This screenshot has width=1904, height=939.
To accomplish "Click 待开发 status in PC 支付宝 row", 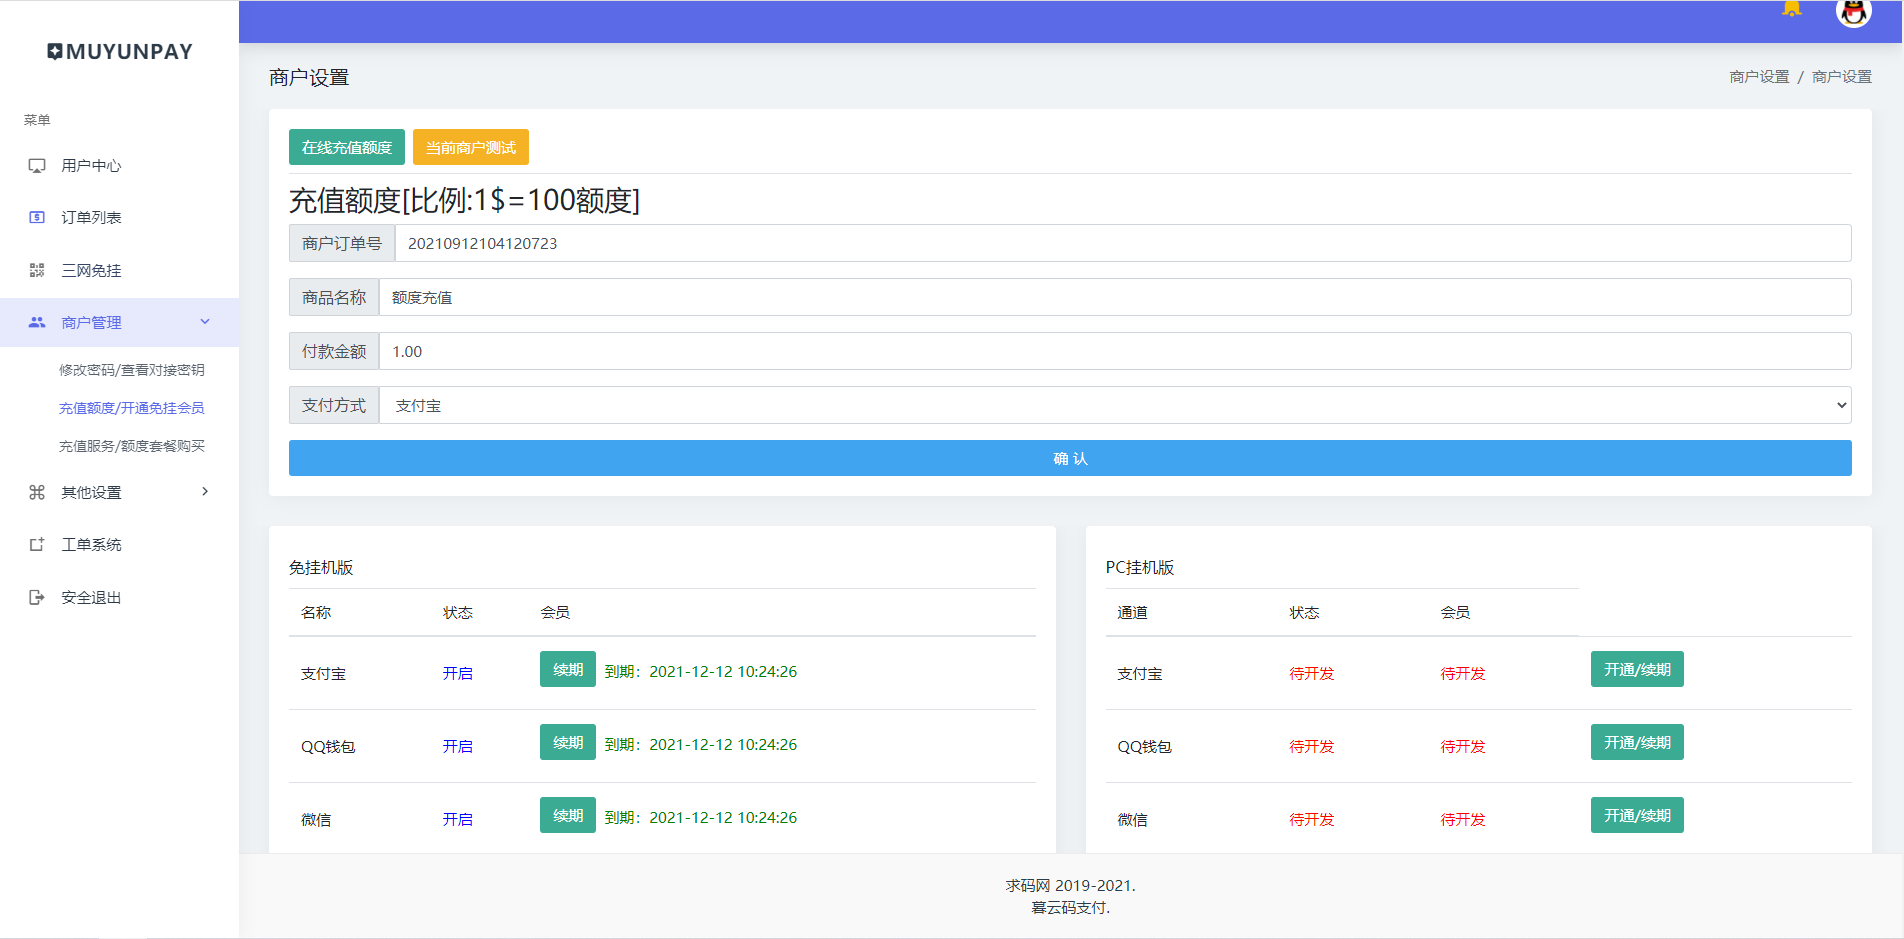I will [1311, 673].
